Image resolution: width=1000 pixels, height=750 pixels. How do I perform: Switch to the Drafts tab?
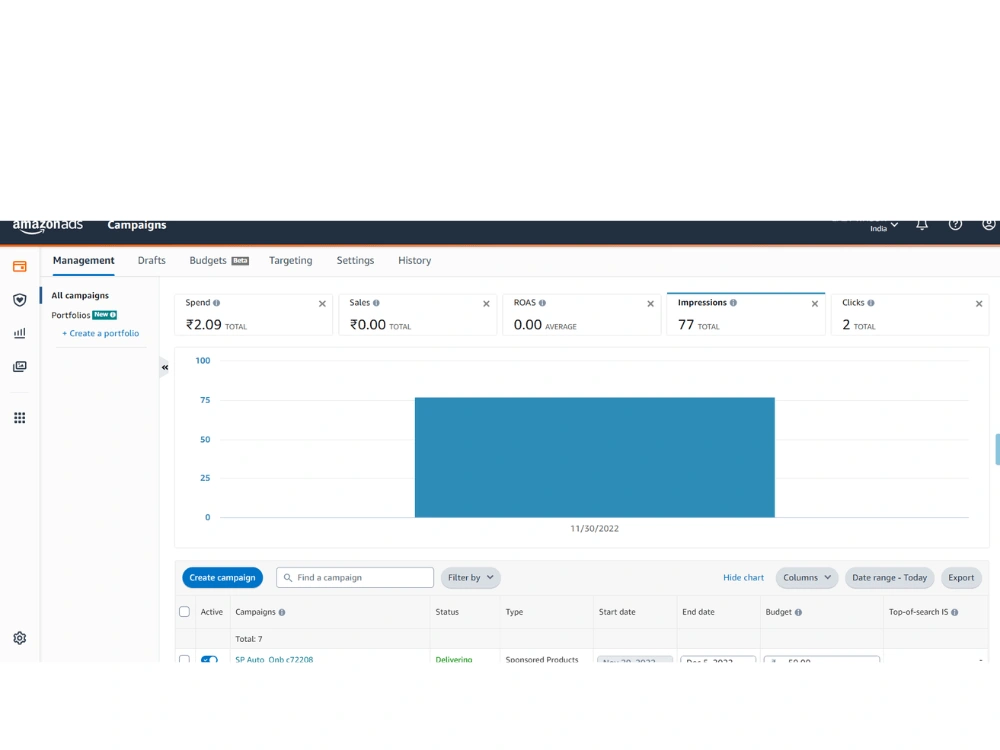[x=152, y=260]
